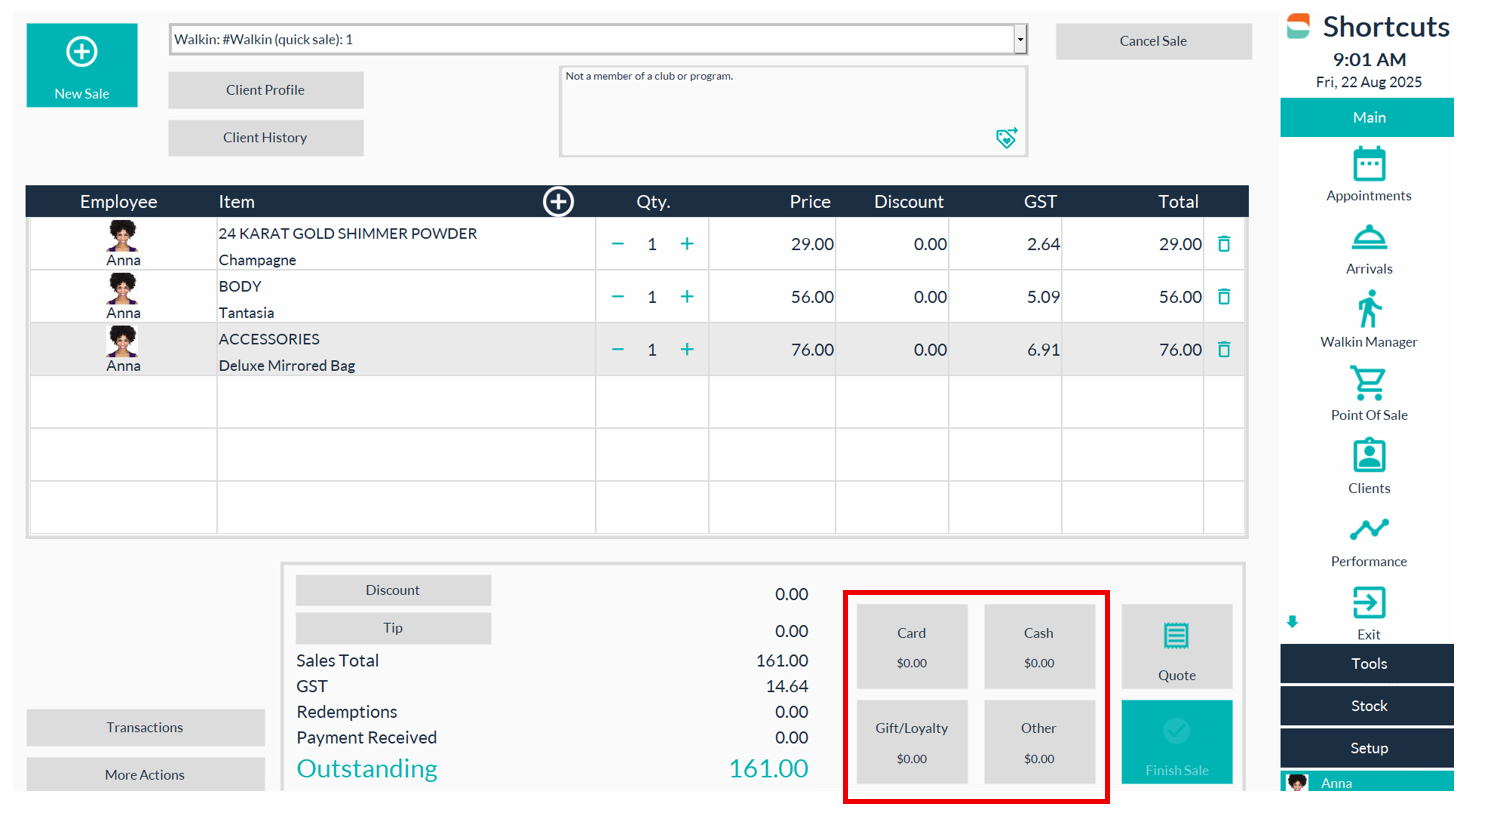The height and width of the screenshot is (819, 1507).
Task: Click Anna's avatar on the ACCESSORIES row
Action: pos(123,342)
